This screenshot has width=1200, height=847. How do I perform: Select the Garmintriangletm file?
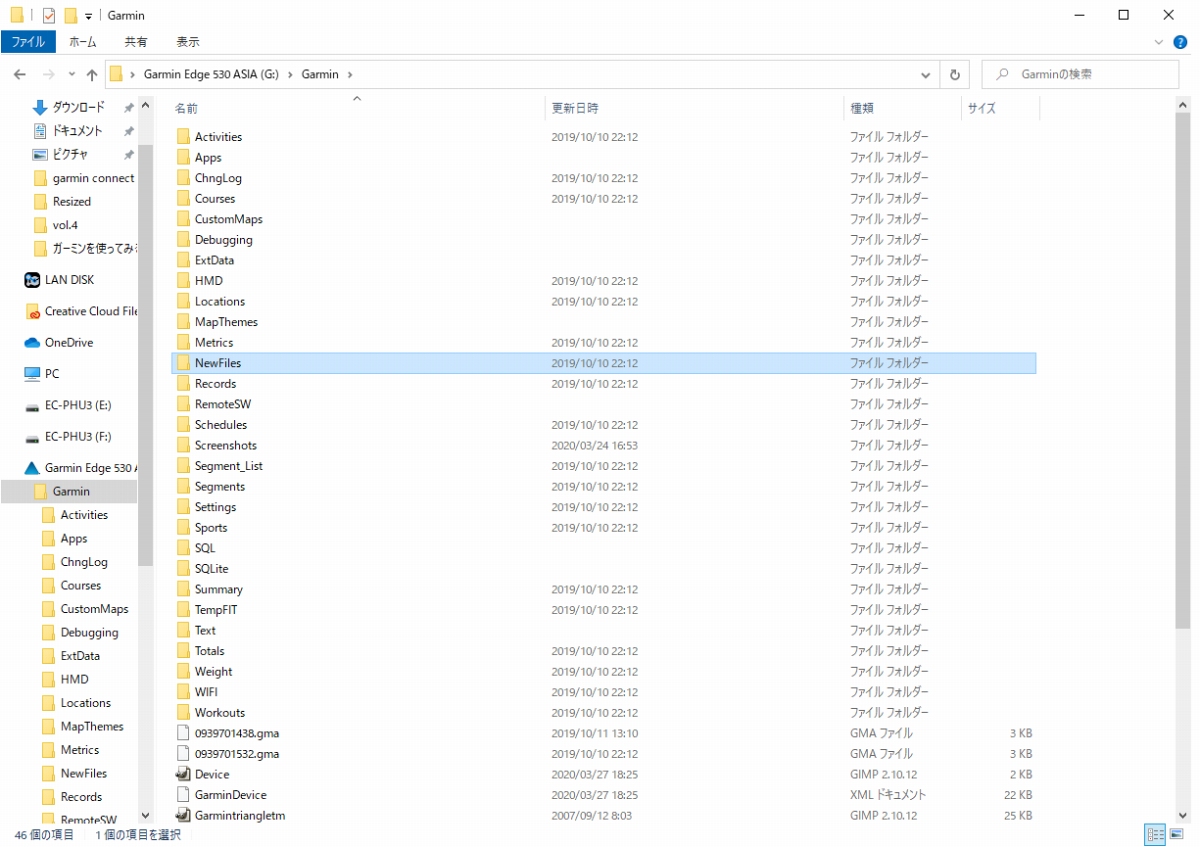point(239,815)
